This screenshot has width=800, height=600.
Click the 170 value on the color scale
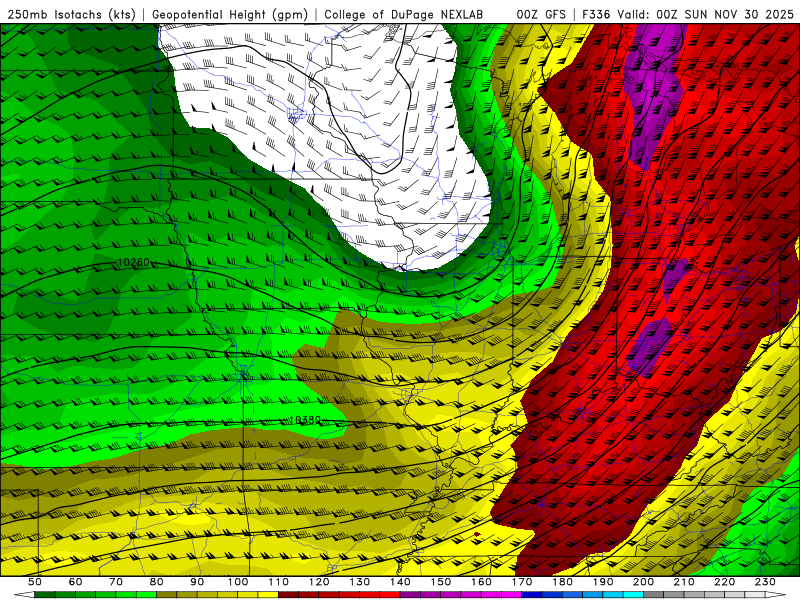(522, 582)
